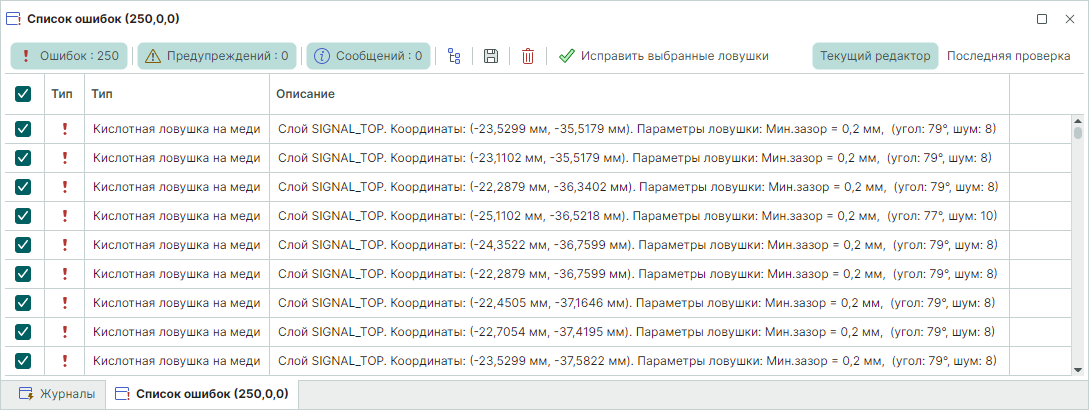
Task: Maximize the Список ошибок panel
Action: 1042,19
